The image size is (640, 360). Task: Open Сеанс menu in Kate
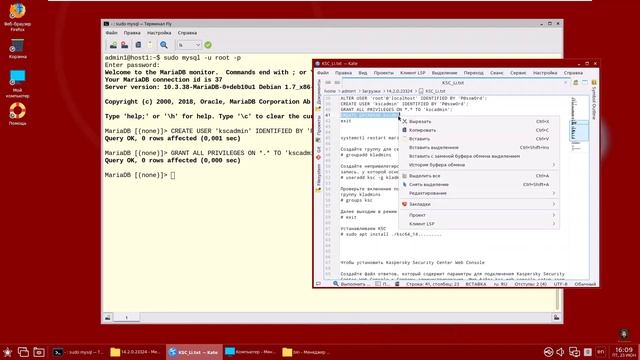[x=497, y=73]
